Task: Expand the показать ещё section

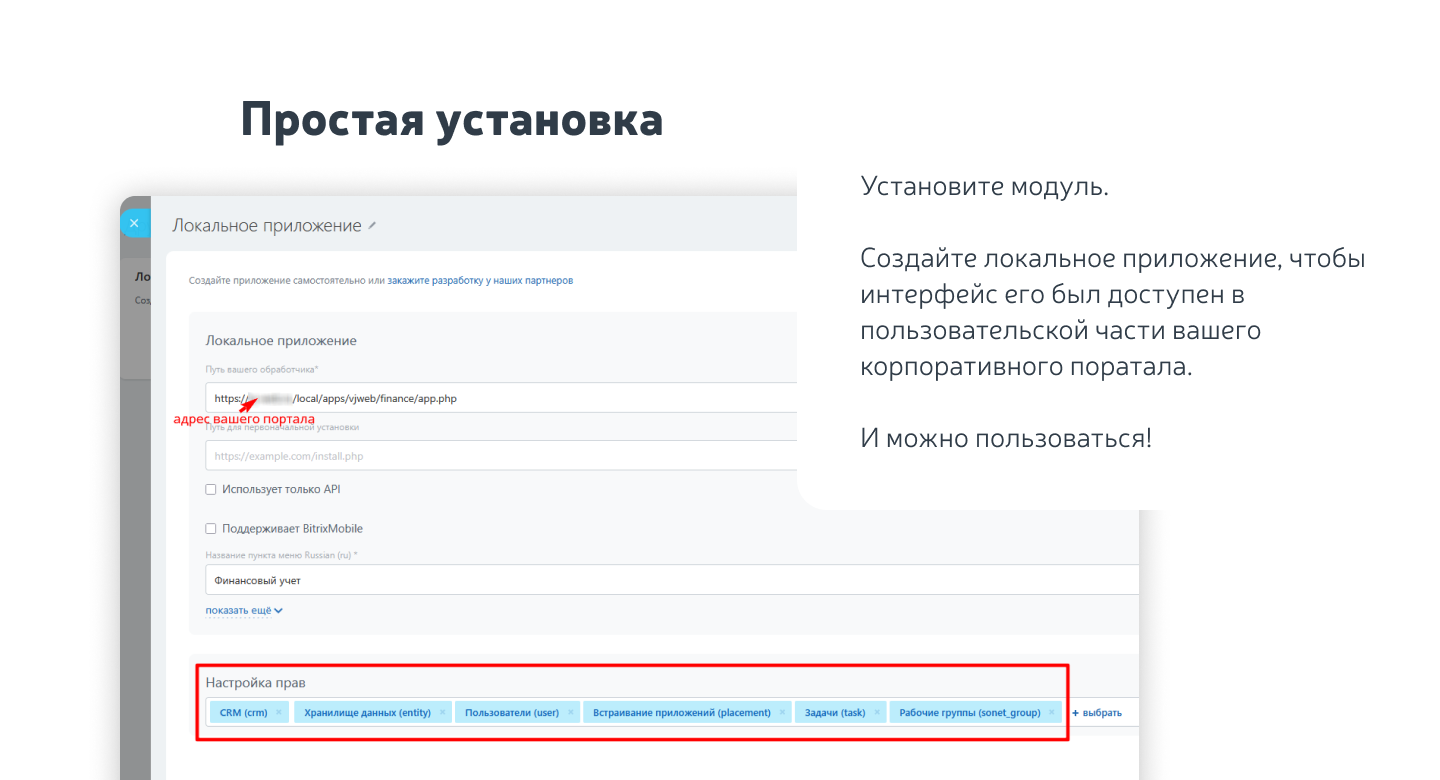Action: pyautogui.click(x=239, y=610)
